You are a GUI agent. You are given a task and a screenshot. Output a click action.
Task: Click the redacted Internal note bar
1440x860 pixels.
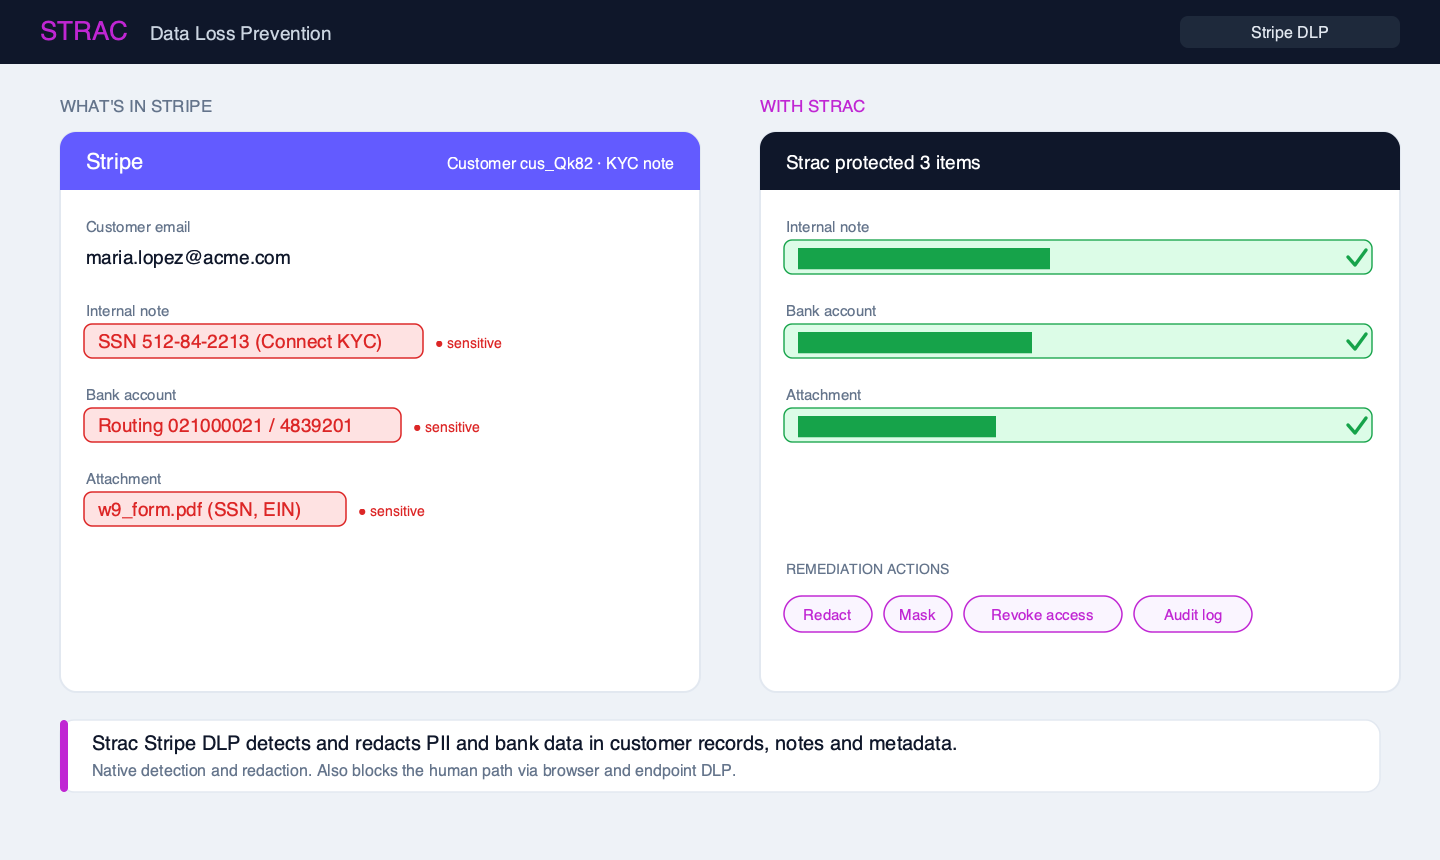pos(924,258)
